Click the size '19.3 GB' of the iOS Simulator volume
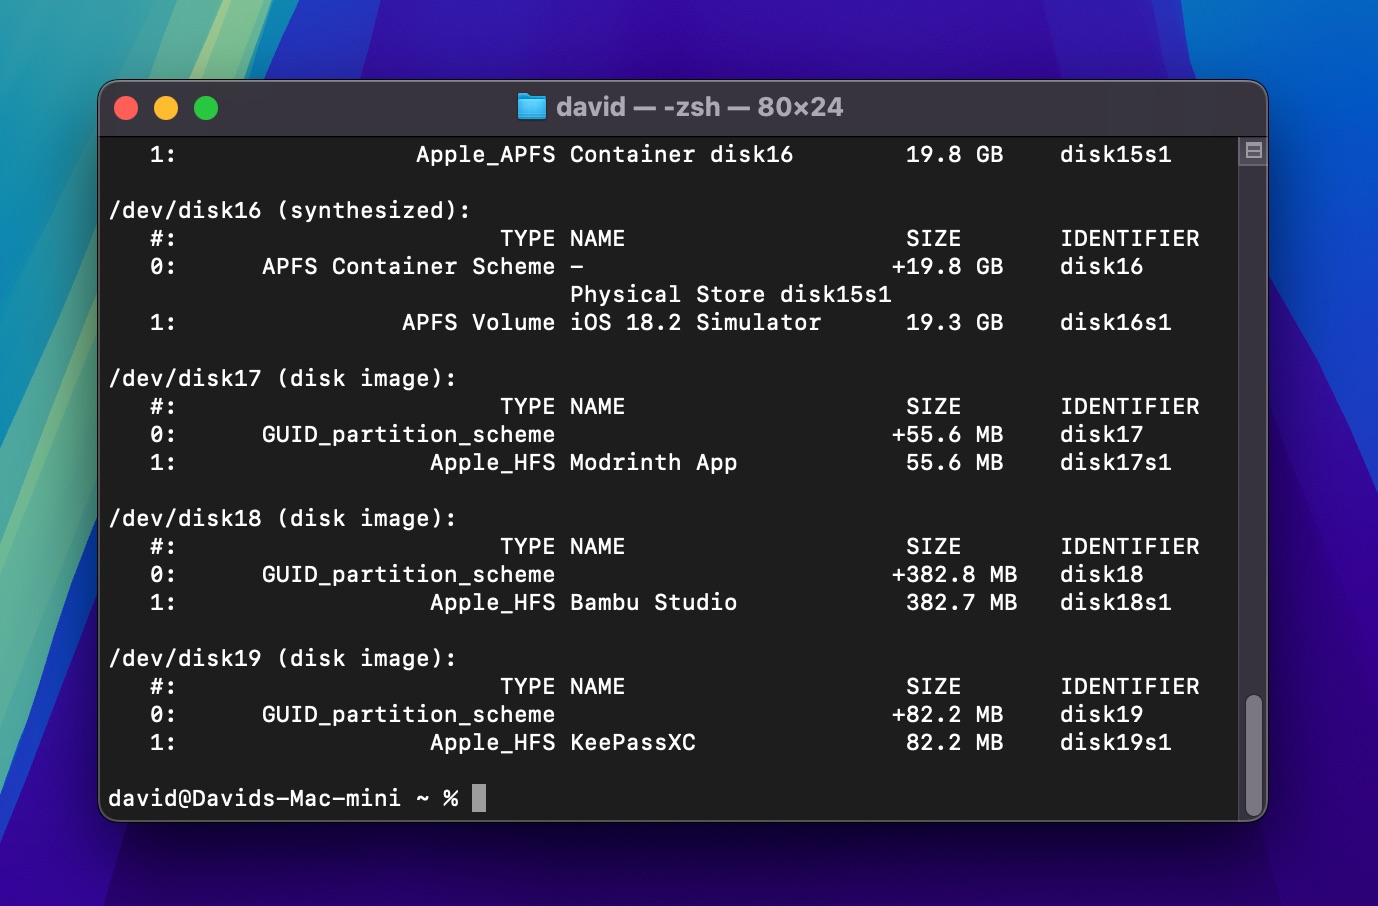Image resolution: width=1378 pixels, height=906 pixels. coord(954,322)
